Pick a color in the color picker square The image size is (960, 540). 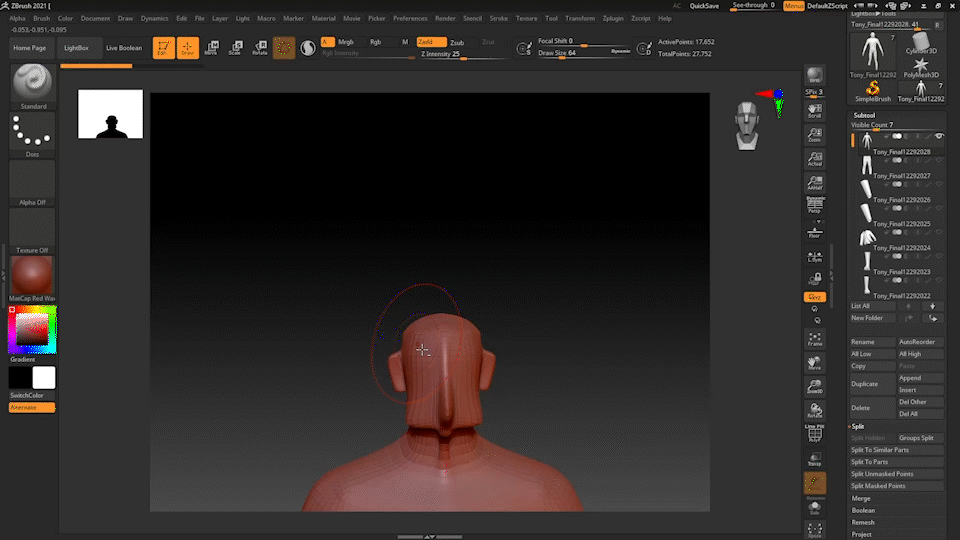click(32, 328)
